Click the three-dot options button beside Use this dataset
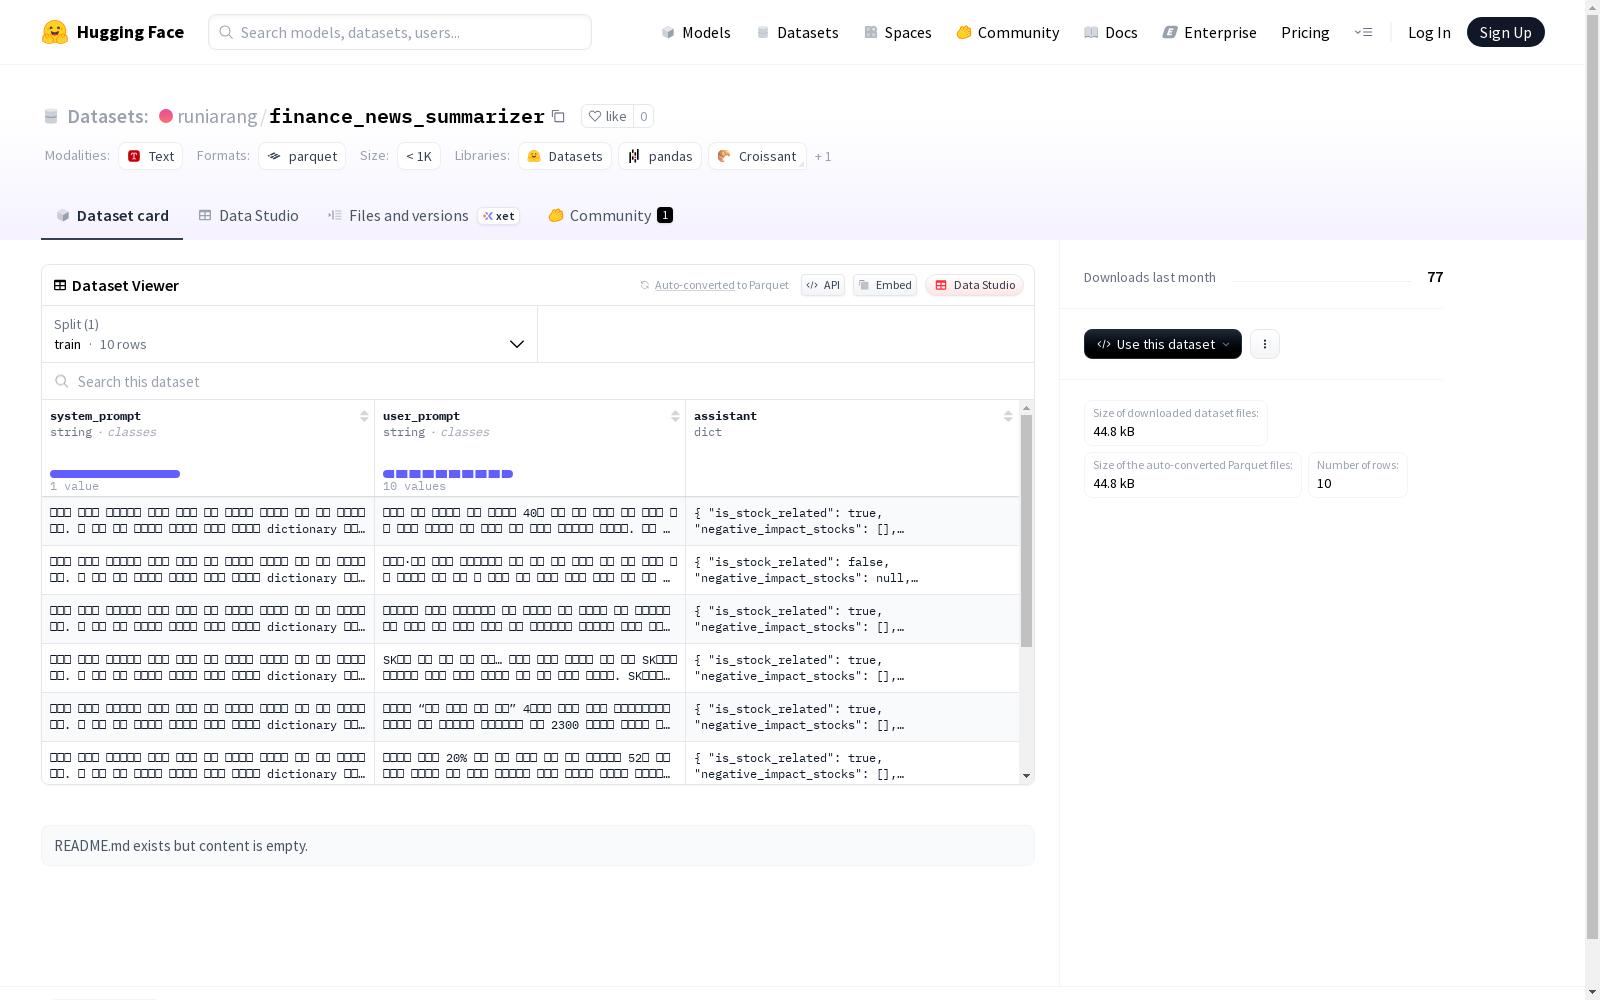Screen dimensions: 1600x1000 pyautogui.click(x=1265, y=344)
